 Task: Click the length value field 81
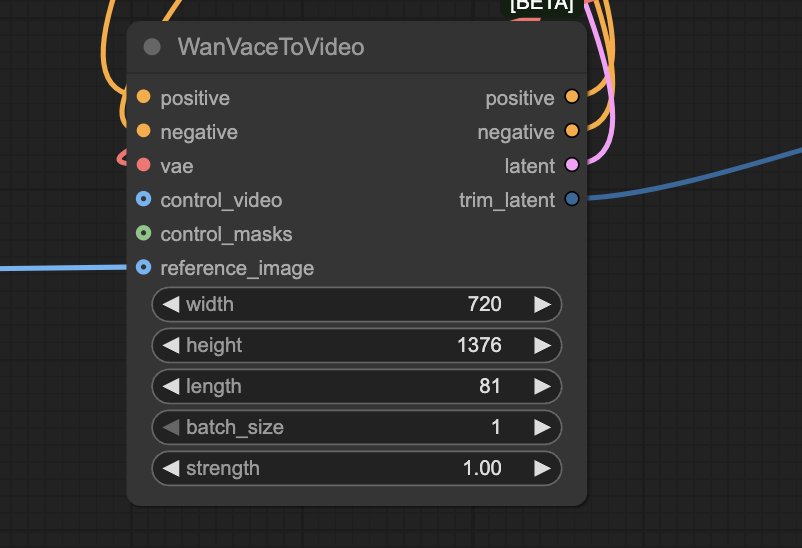pyautogui.click(x=489, y=386)
